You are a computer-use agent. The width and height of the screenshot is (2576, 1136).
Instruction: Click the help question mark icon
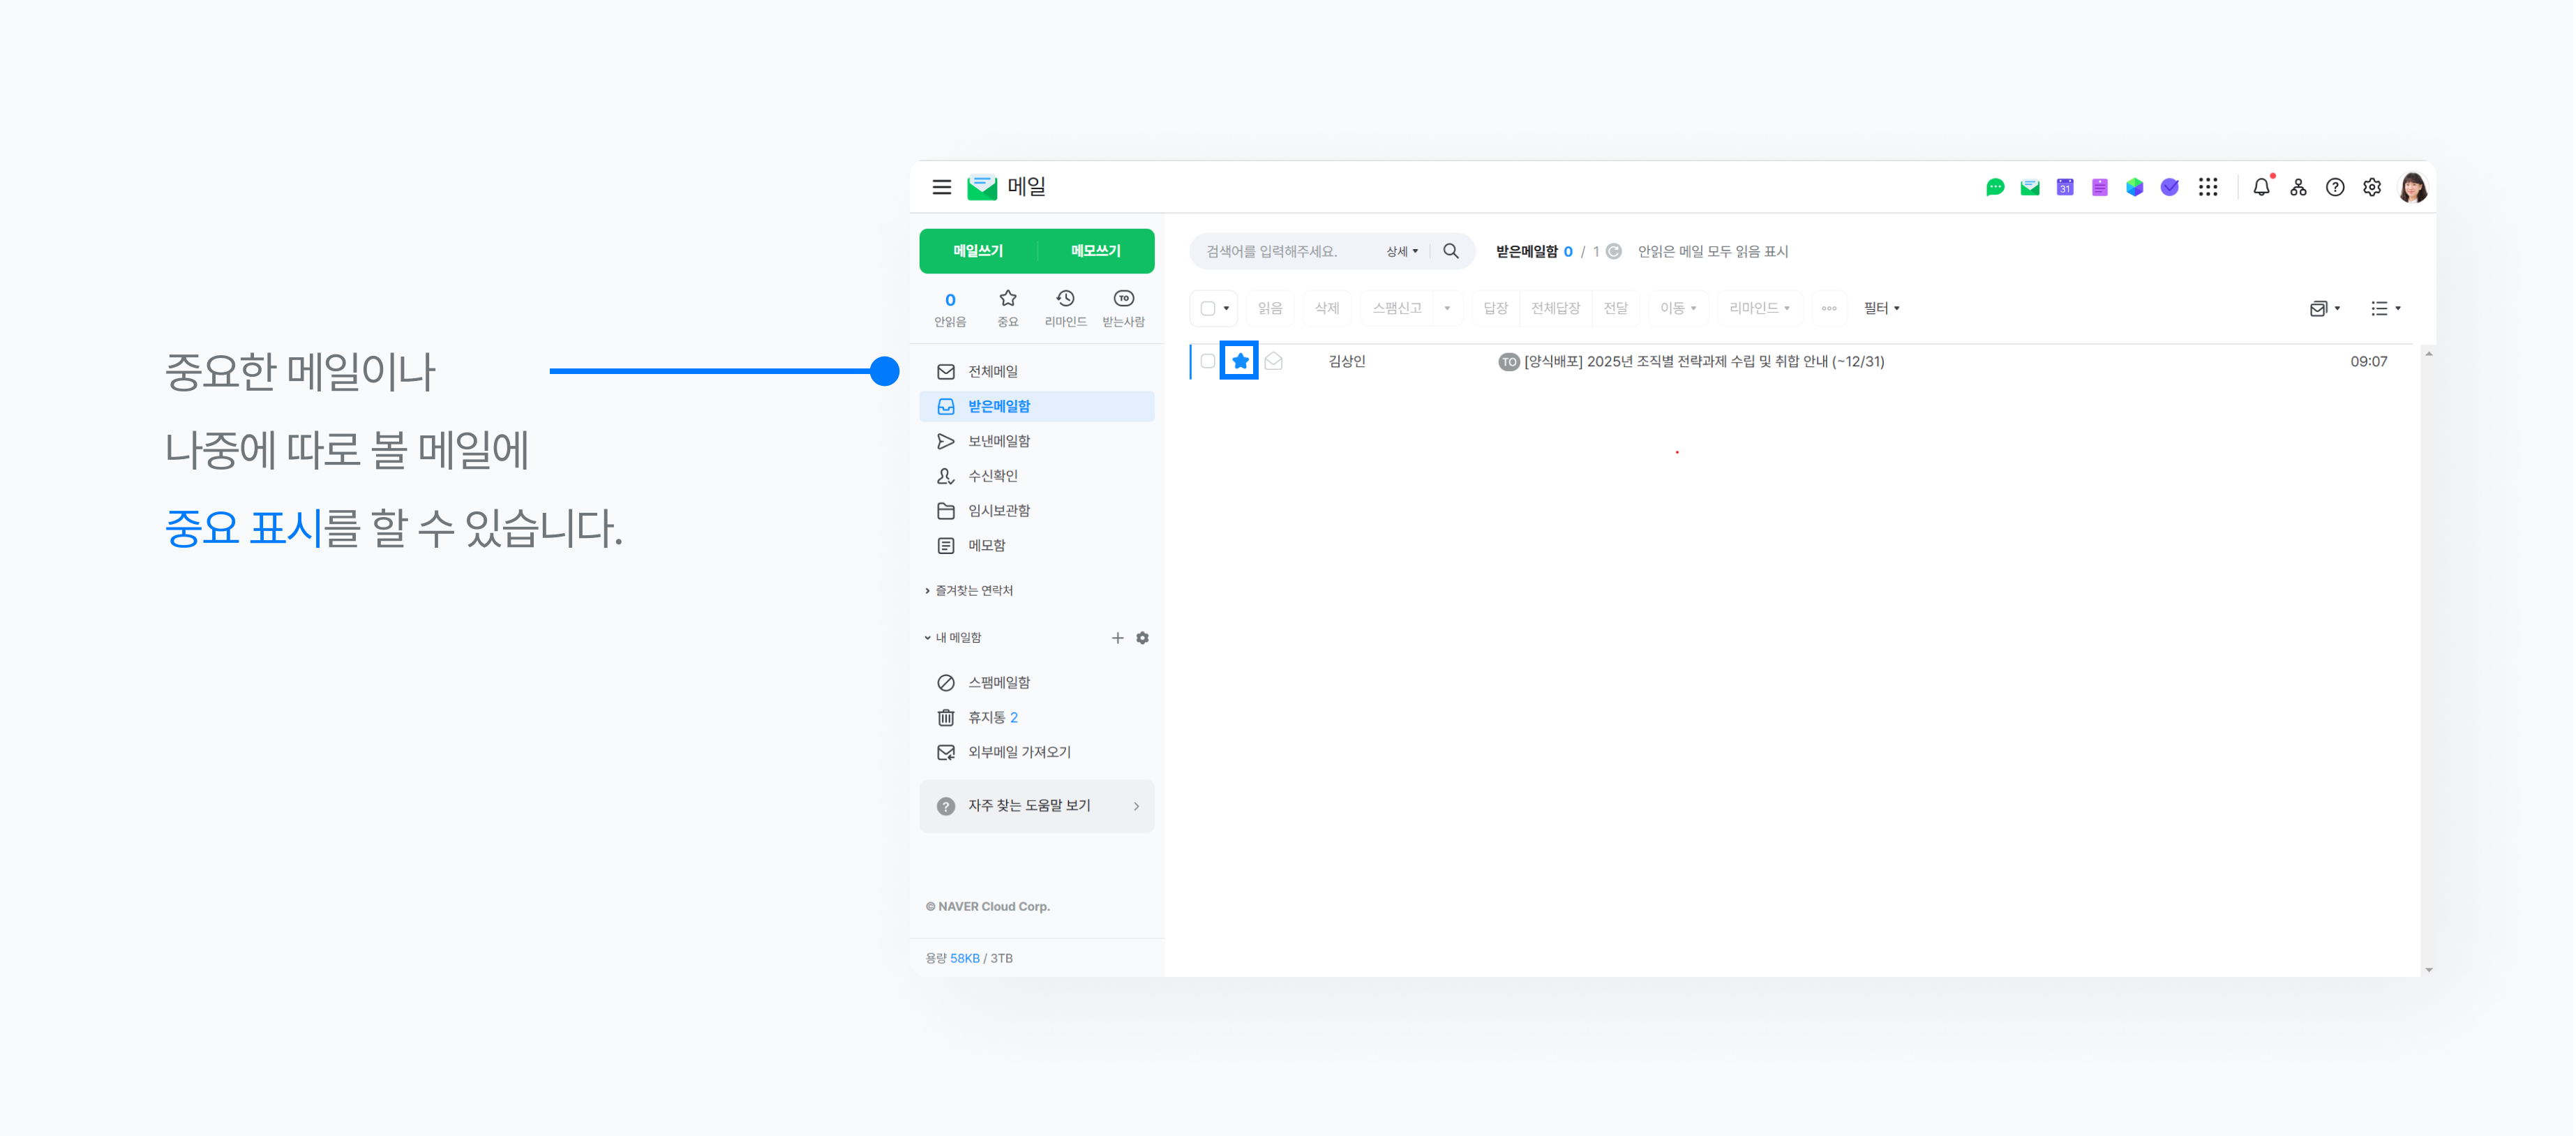coord(2335,187)
